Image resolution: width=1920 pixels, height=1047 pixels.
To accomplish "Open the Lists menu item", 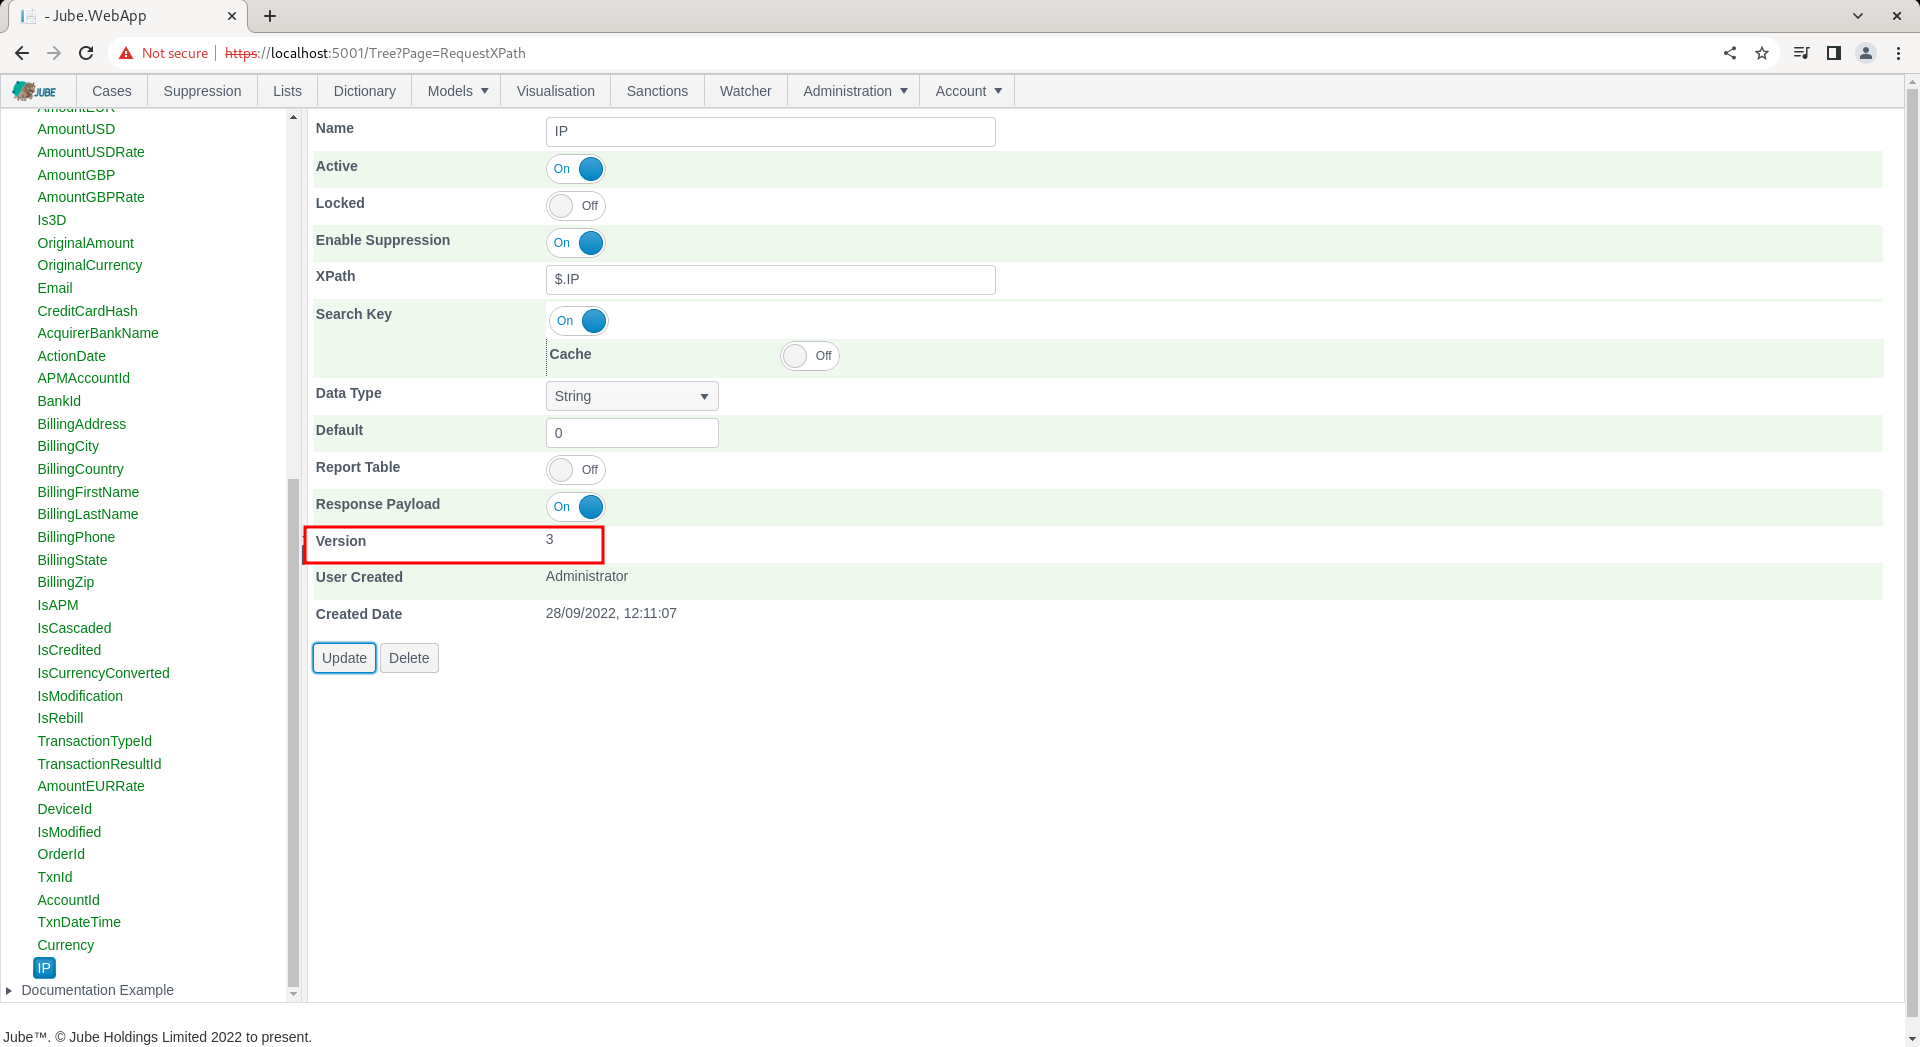I will tap(287, 91).
